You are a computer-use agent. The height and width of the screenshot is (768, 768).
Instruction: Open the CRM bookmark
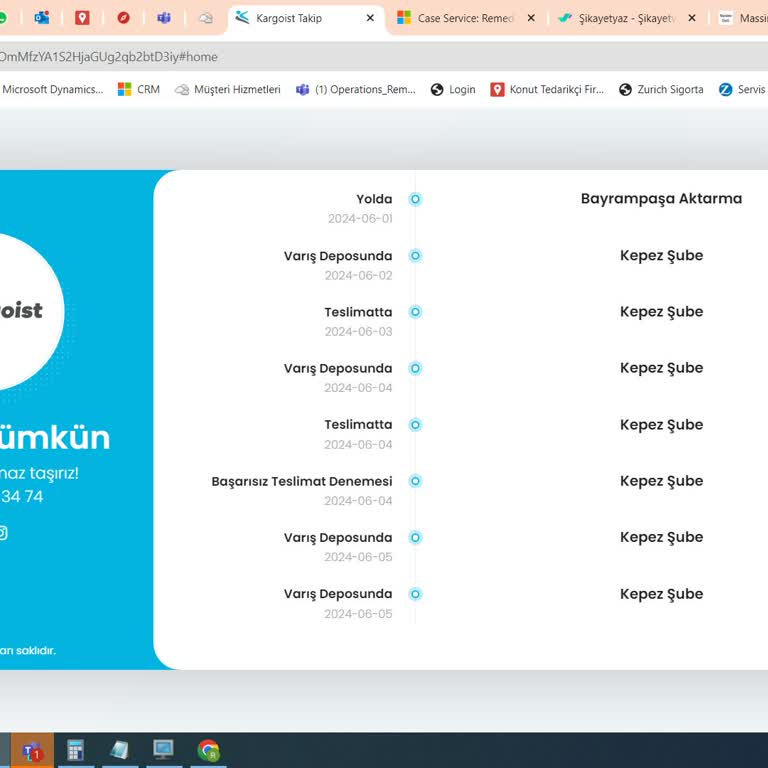point(139,90)
